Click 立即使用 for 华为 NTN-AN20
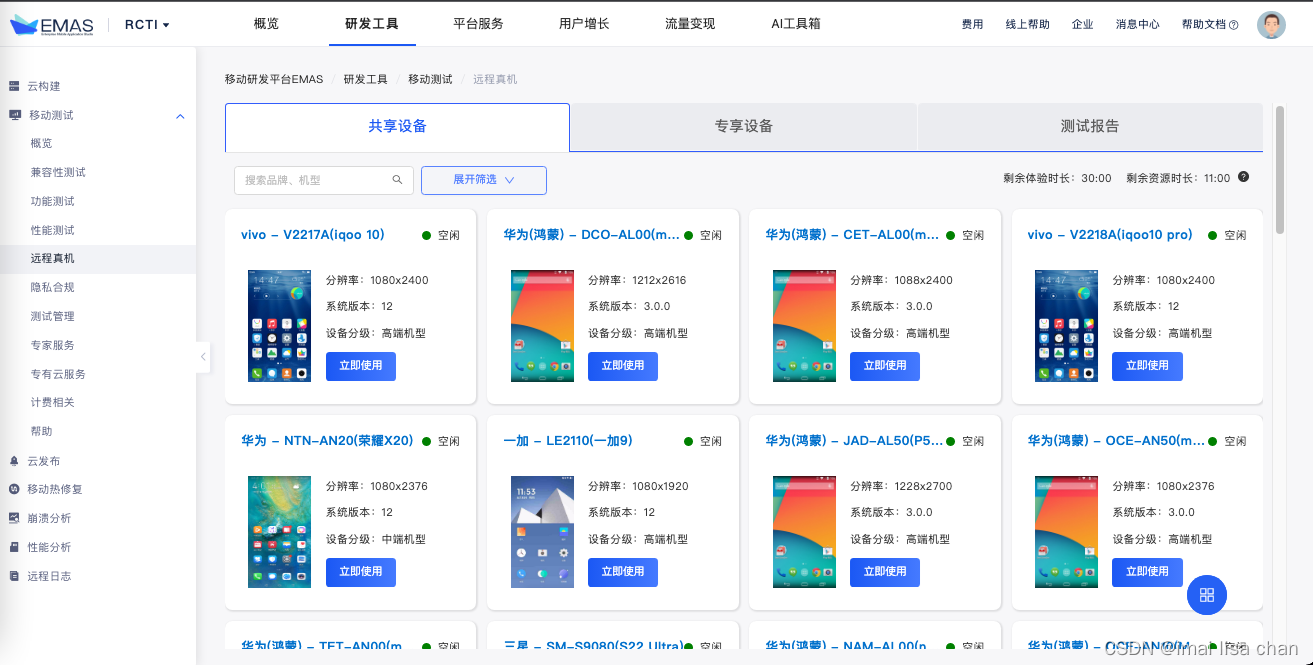The width and height of the screenshot is (1313, 665). (361, 572)
